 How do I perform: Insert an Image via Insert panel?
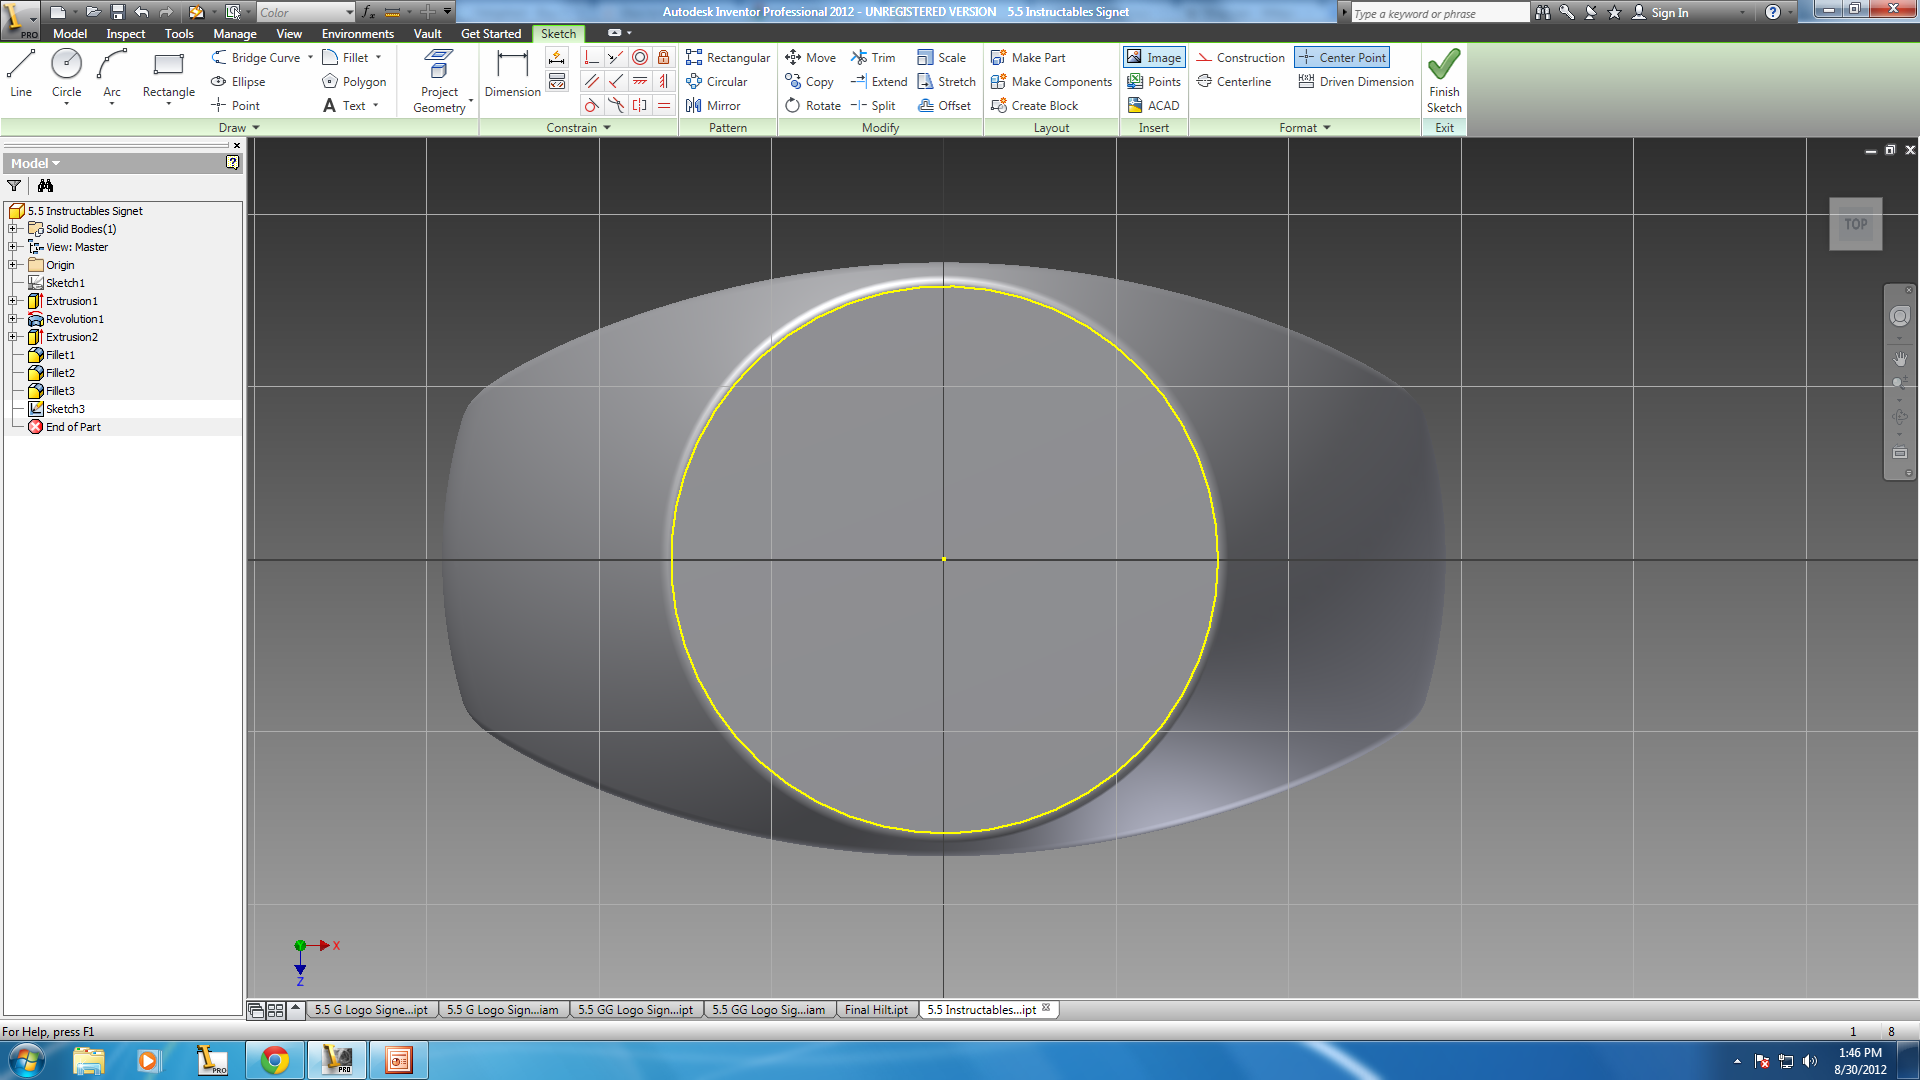[1154, 58]
